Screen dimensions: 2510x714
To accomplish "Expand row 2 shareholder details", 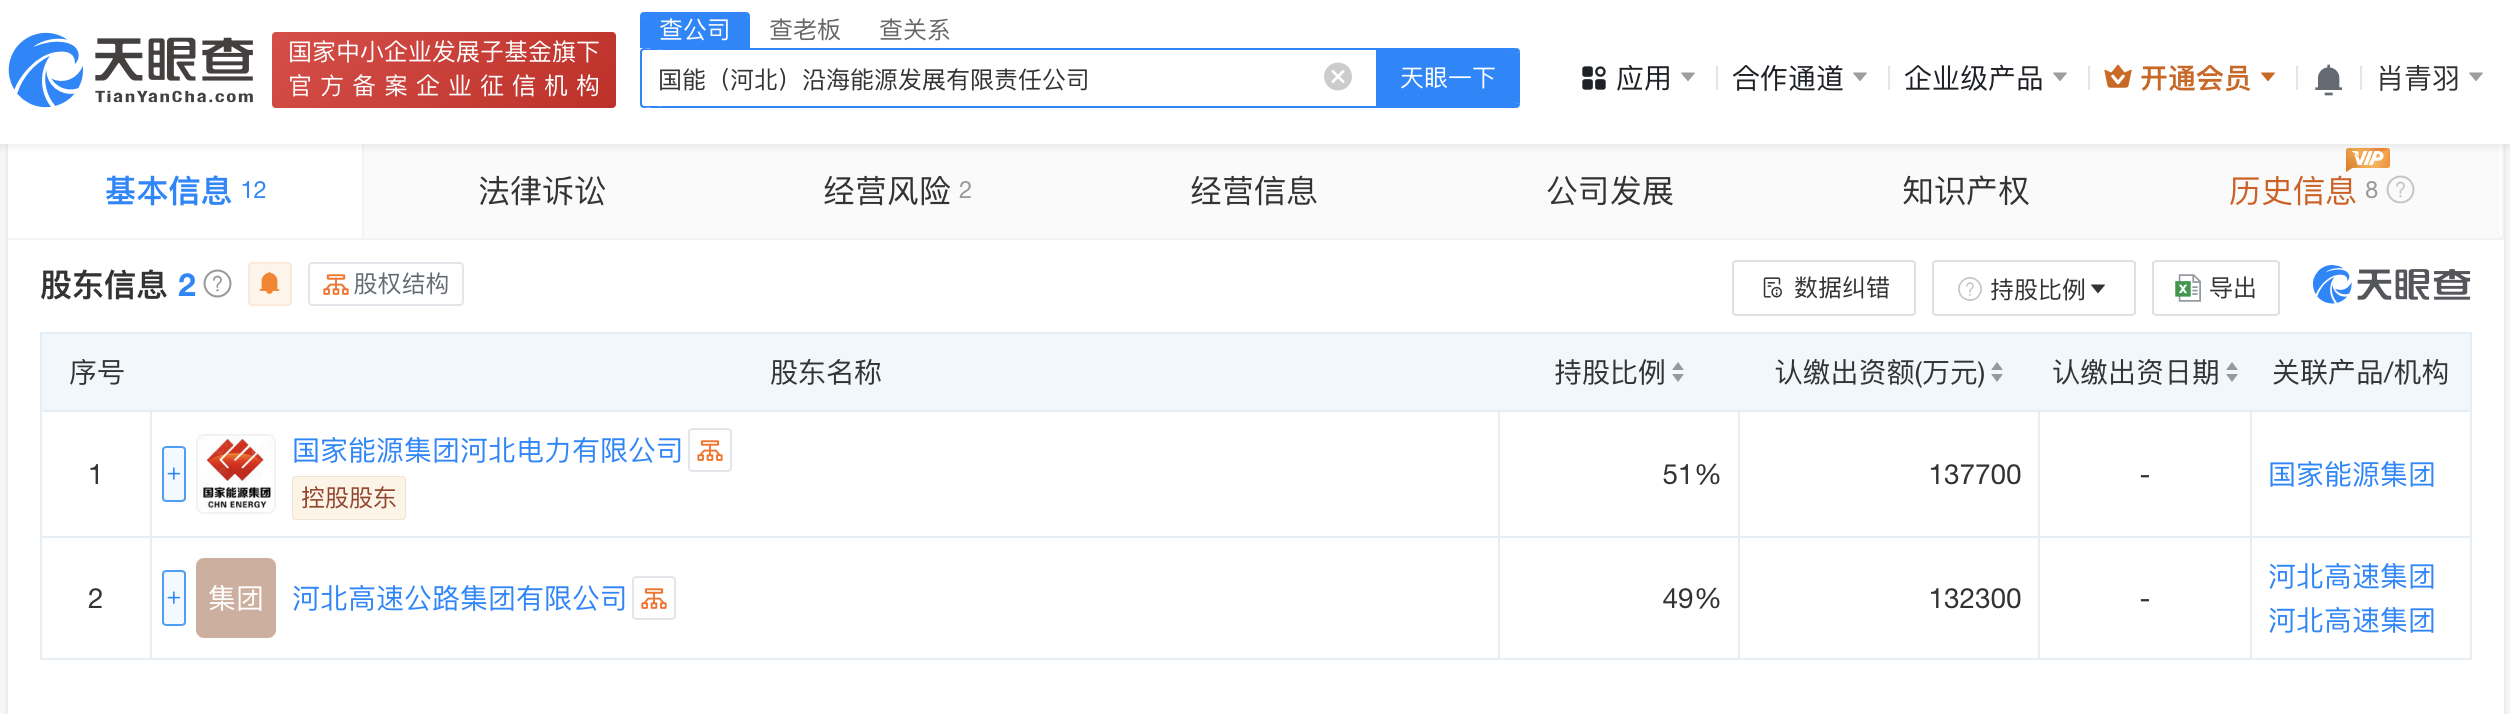I will pos(174,598).
